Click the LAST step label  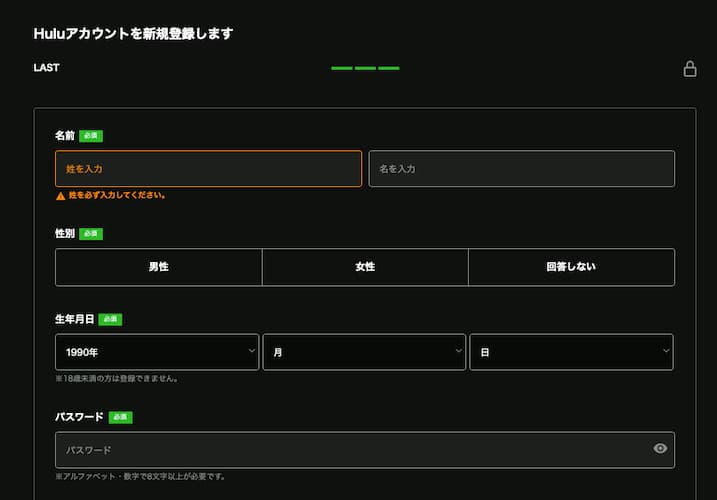click(x=46, y=68)
